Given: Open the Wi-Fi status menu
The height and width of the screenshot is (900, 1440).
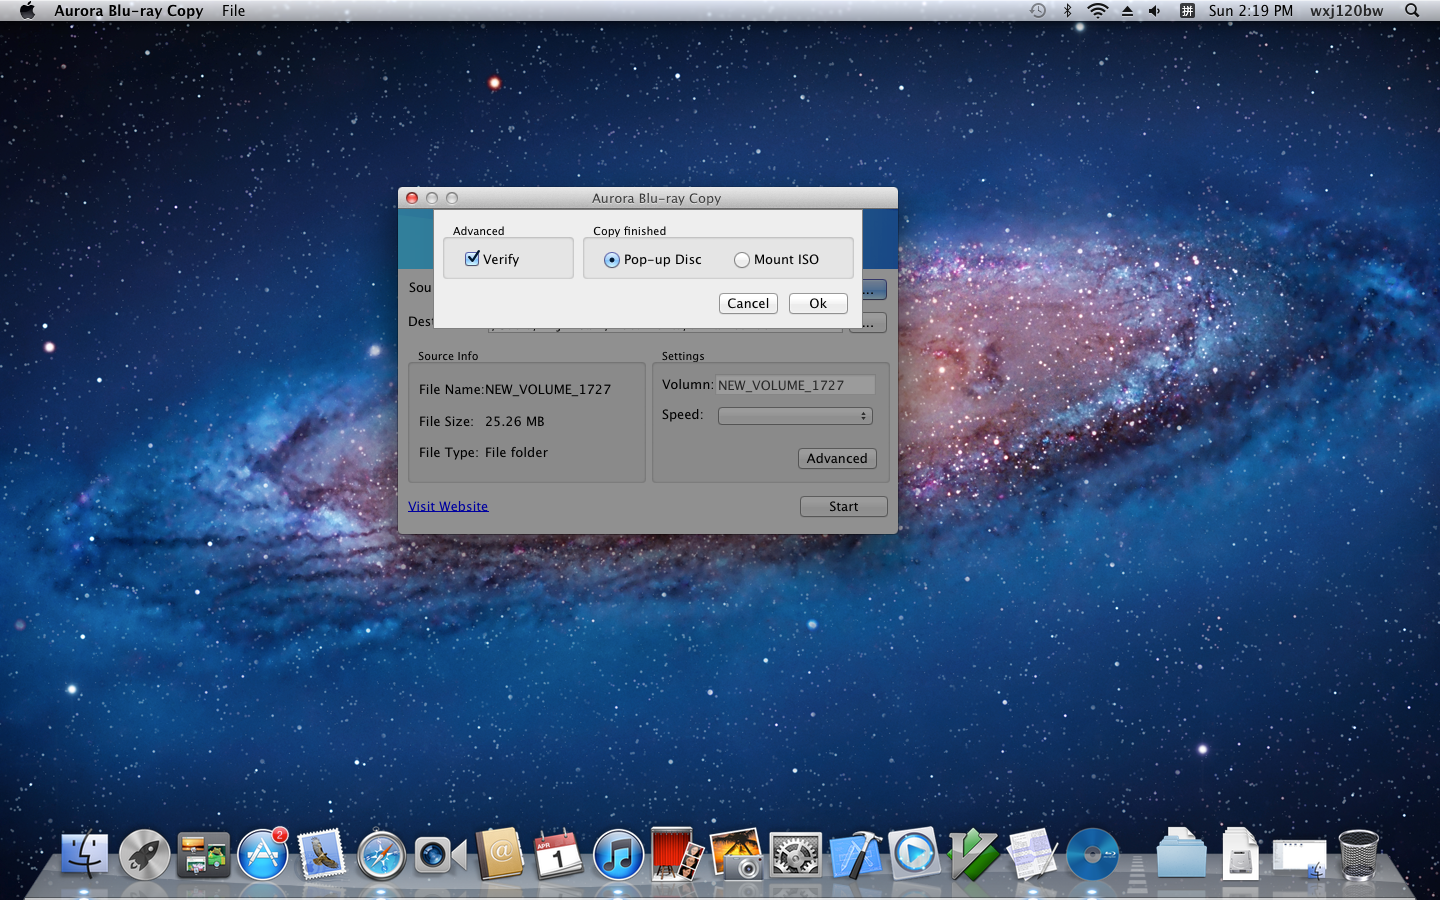Looking at the screenshot, I should (x=1097, y=11).
